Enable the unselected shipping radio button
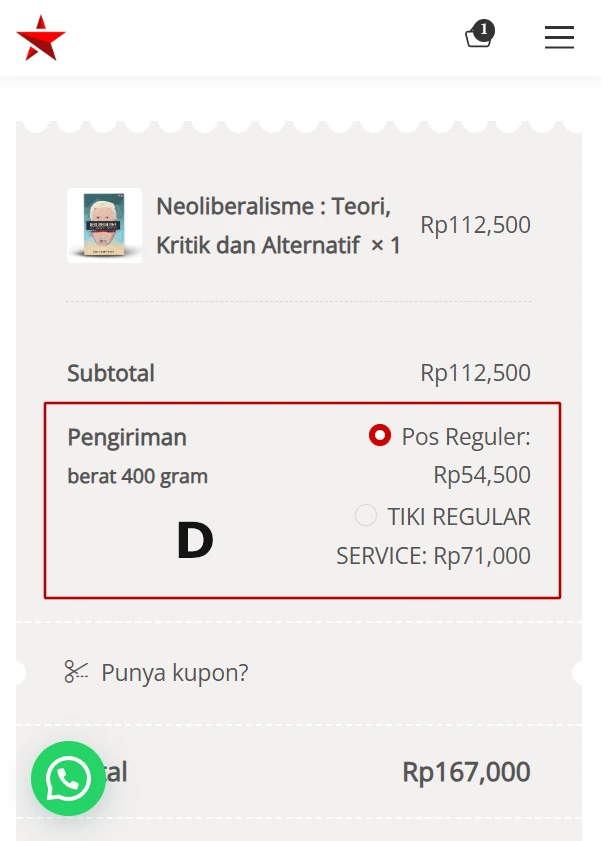The height and width of the screenshot is (841, 602). click(364, 515)
